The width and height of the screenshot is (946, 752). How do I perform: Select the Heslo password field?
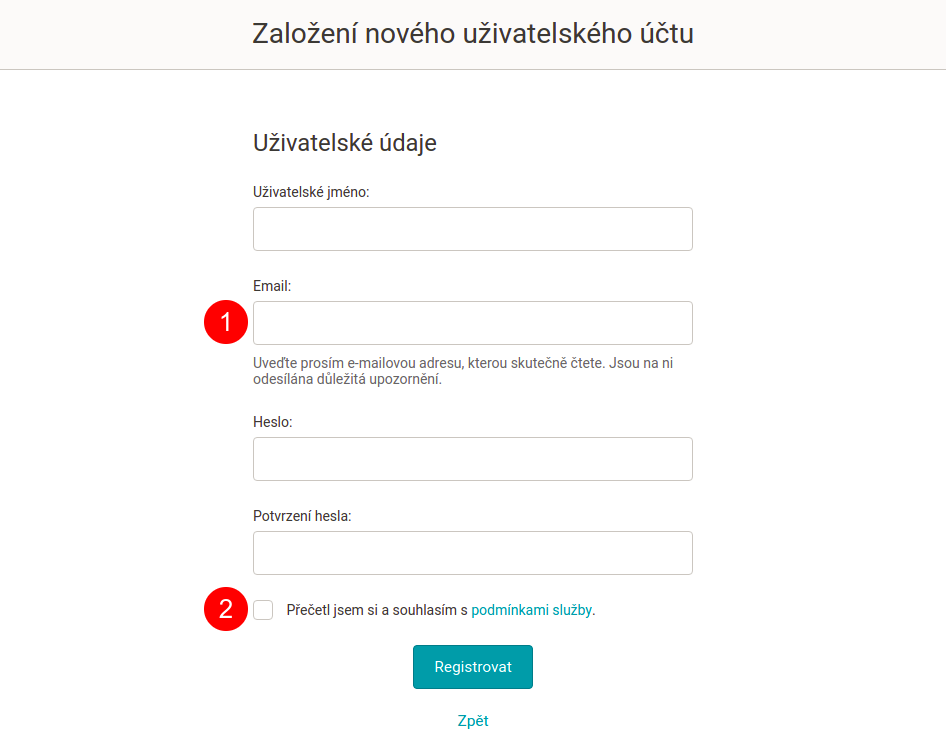tap(472, 459)
